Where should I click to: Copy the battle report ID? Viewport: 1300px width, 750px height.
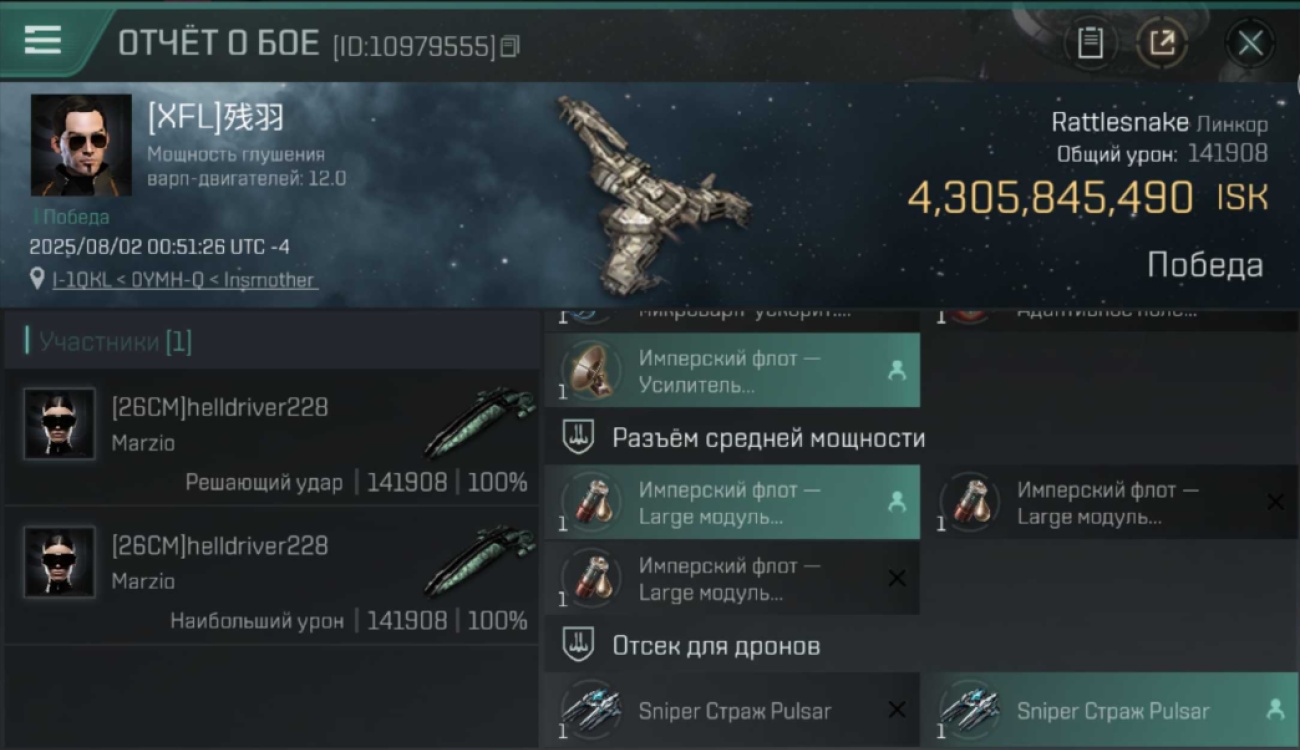coord(510,46)
